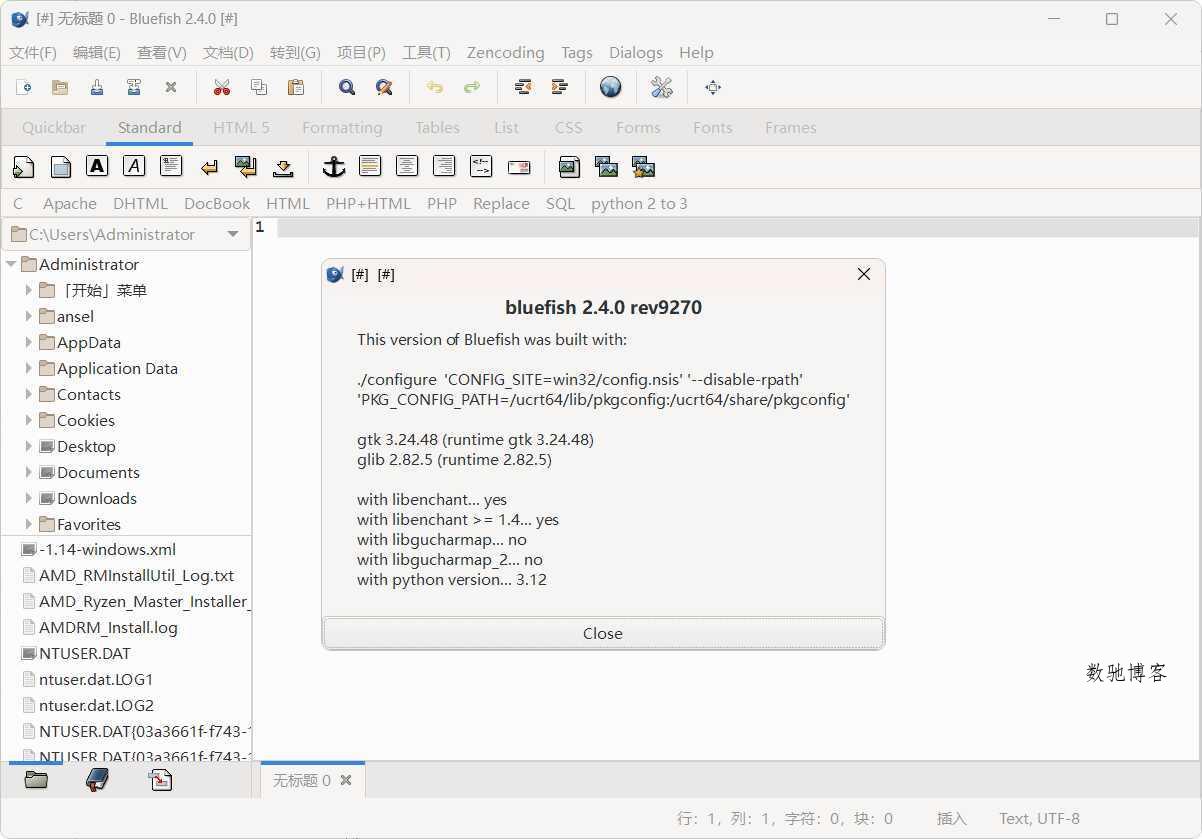The image size is (1202, 839).
Task: Insert Body tag icon
Action: point(60,167)
